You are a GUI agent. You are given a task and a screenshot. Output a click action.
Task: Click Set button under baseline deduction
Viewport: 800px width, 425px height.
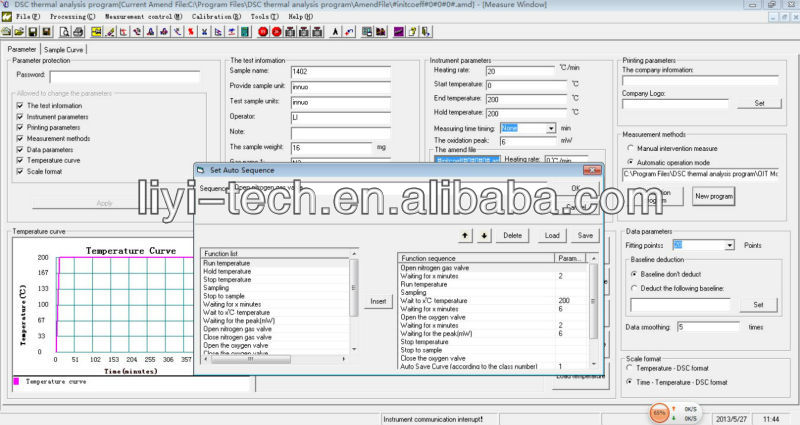pyautogui.click(x=758, y=305)
